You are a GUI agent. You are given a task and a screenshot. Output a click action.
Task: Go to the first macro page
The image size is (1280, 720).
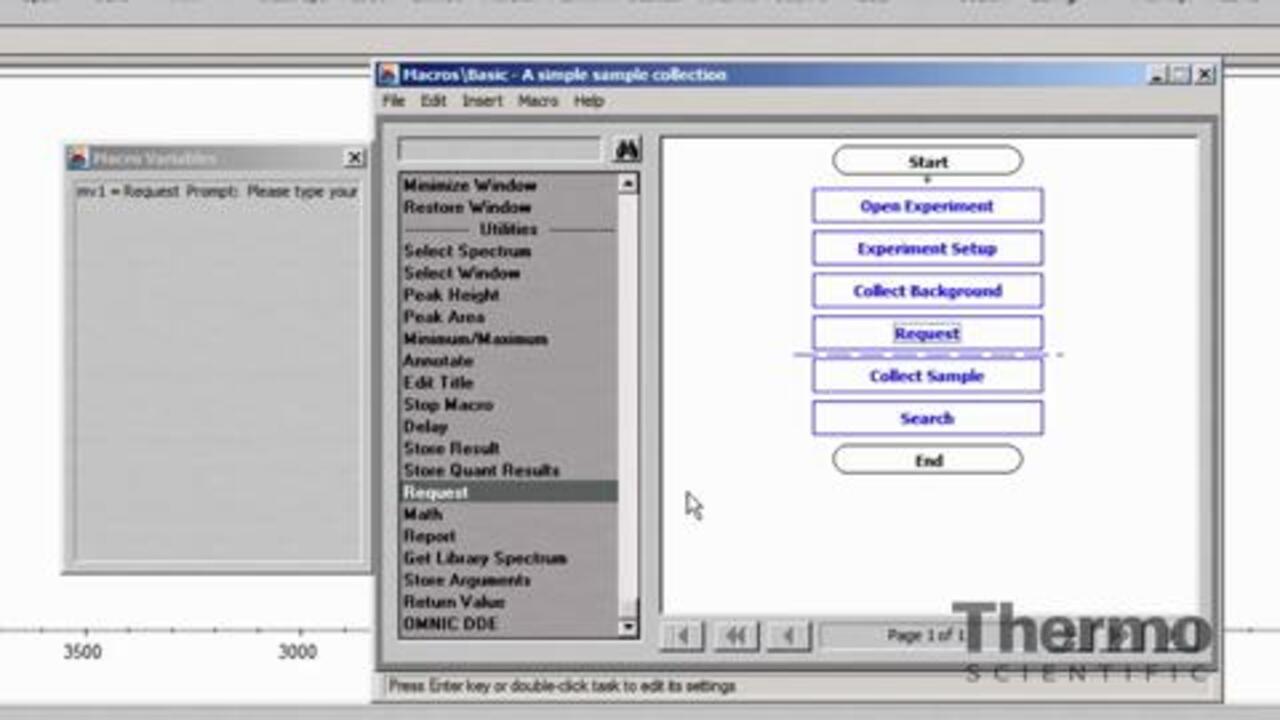point(682,636)
